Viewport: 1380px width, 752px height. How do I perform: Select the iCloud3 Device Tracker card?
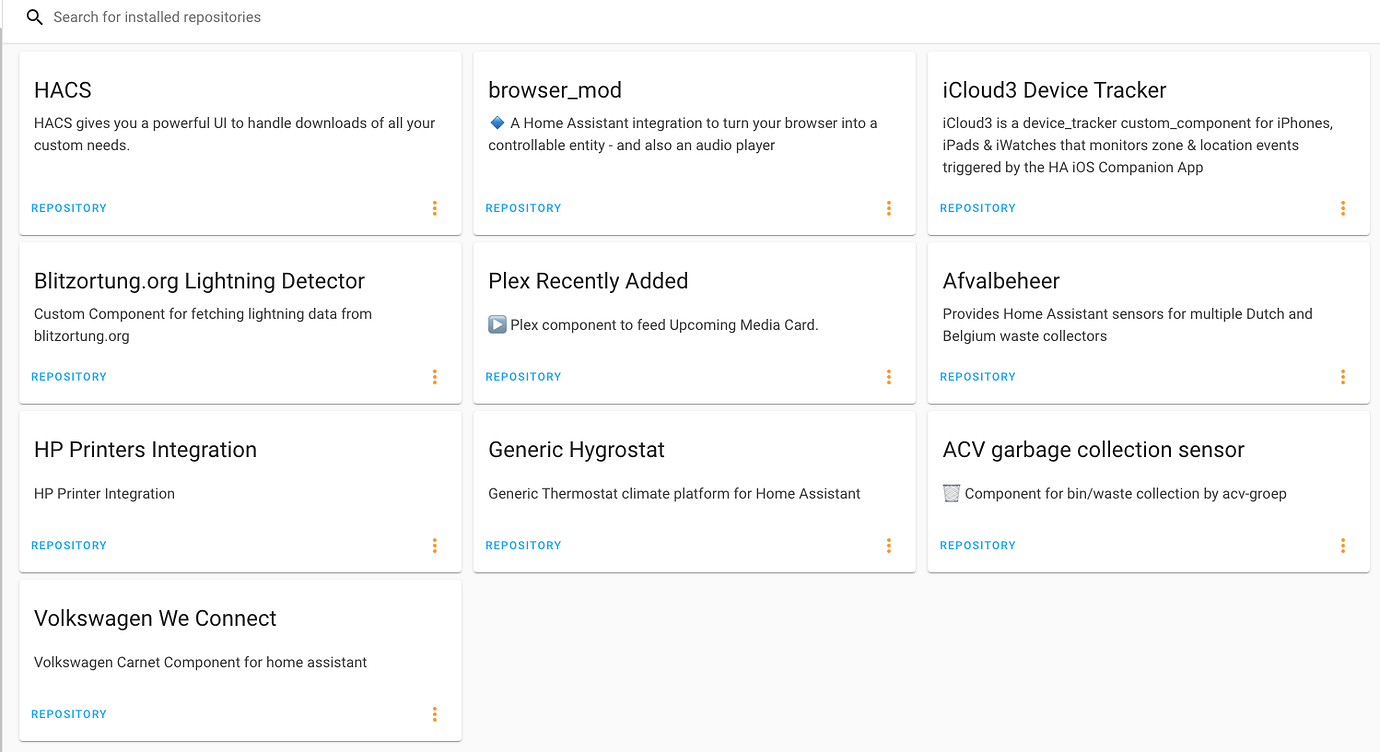pos(1148,143)
